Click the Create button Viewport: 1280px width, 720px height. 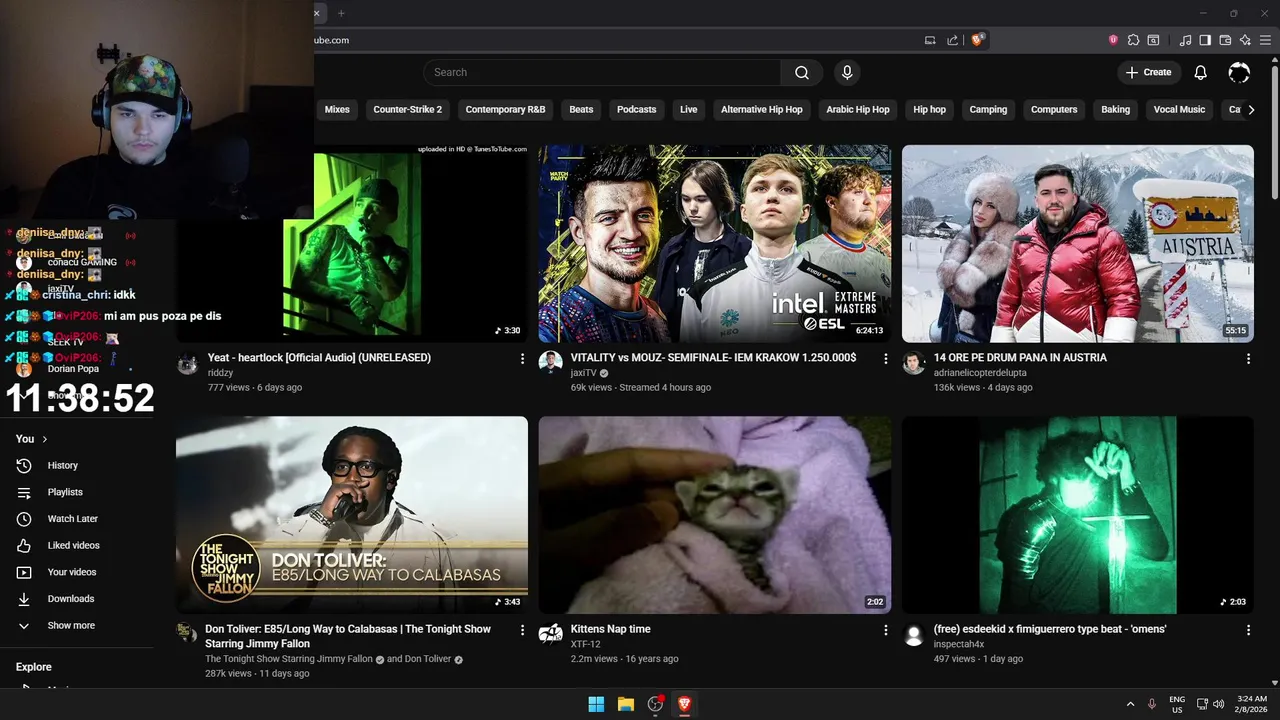click(x=1148, y=72)
